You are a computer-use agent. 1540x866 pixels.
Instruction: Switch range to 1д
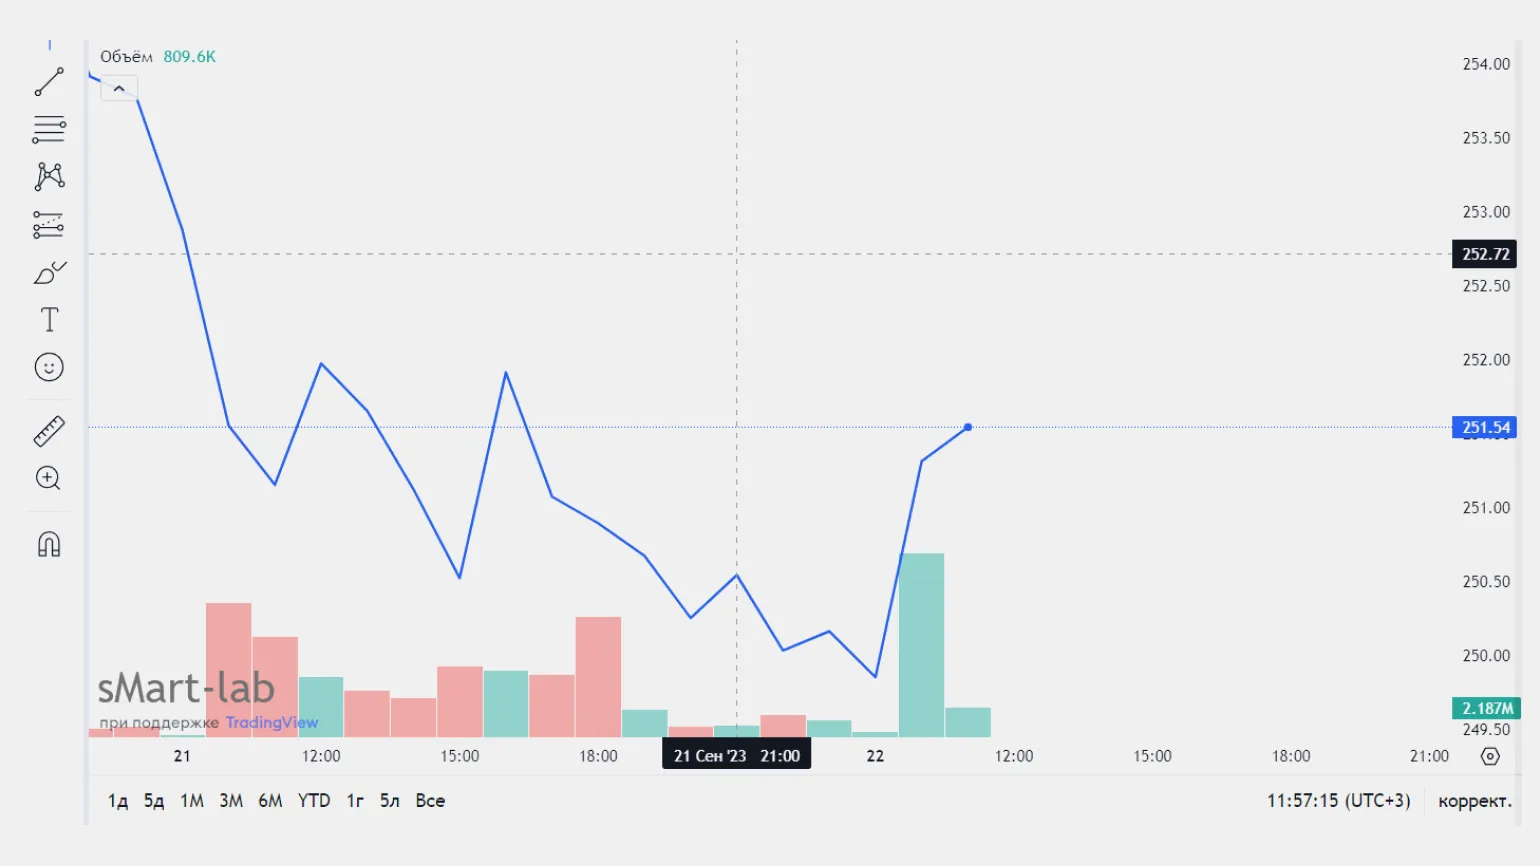(x=118, y=801)
